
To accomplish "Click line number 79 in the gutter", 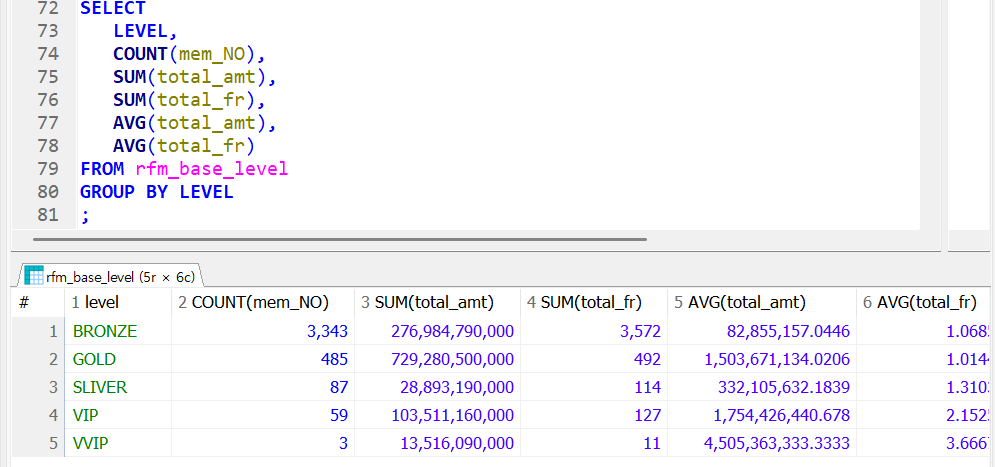I will tap(48, 169).
